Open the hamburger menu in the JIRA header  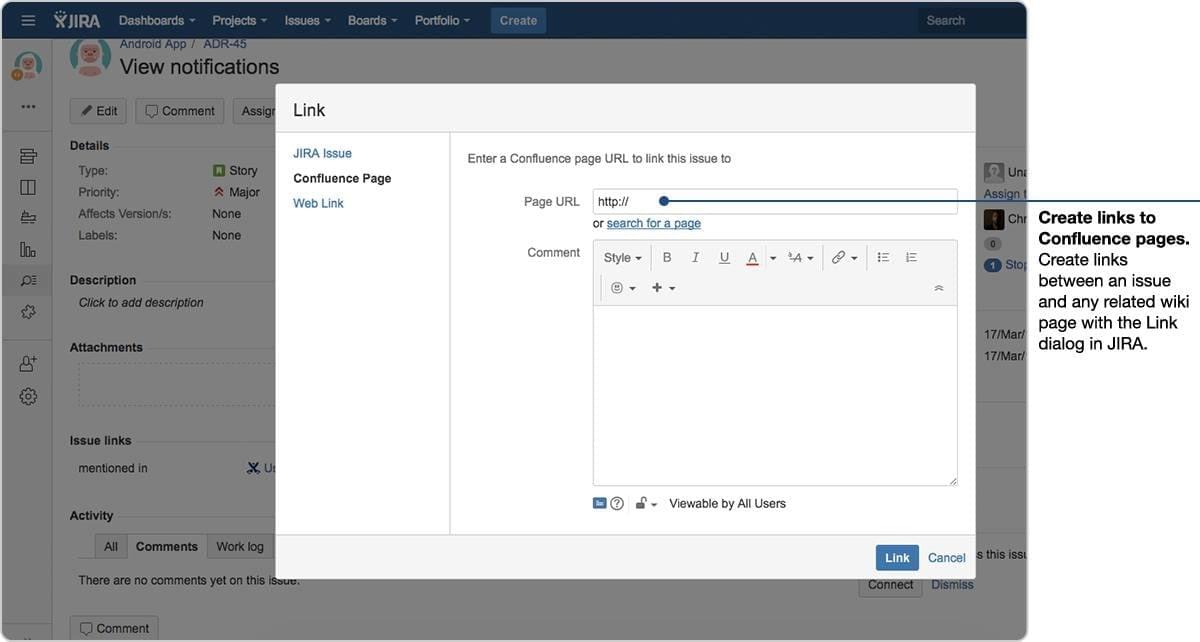tap(28, 20)
